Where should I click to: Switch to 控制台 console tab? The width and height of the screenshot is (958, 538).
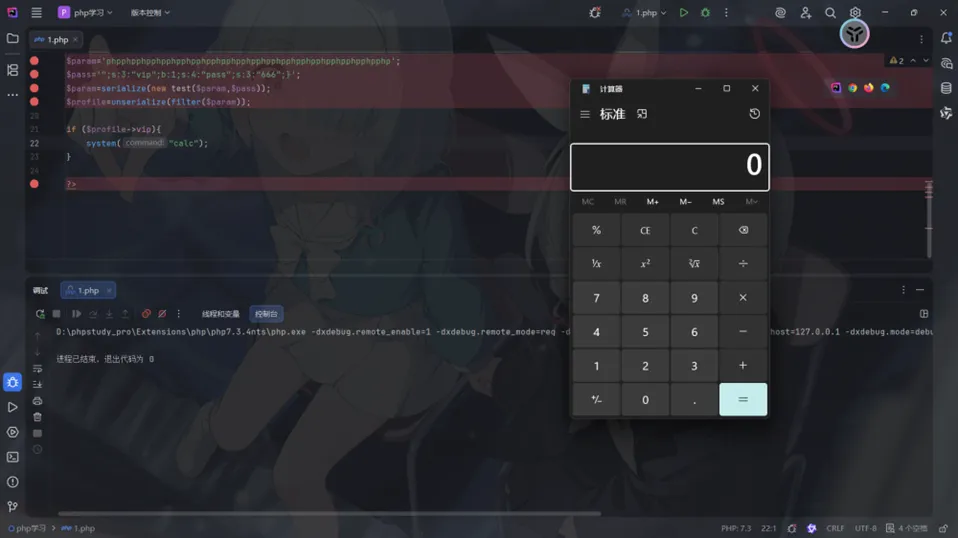[266, 314]
